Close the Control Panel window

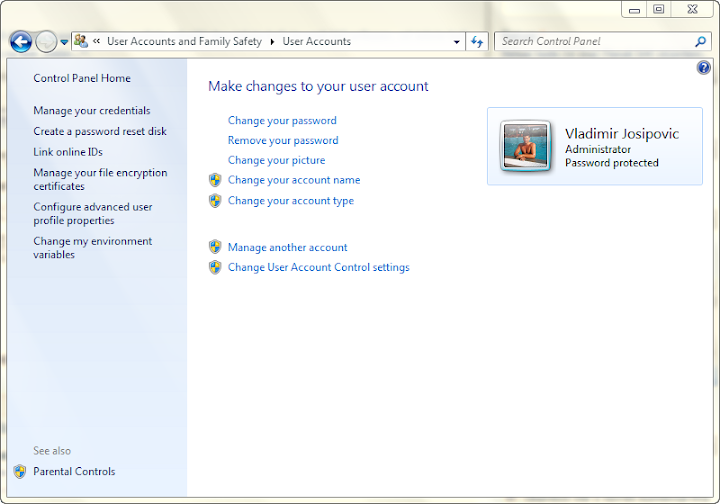(x=692, y=10)
